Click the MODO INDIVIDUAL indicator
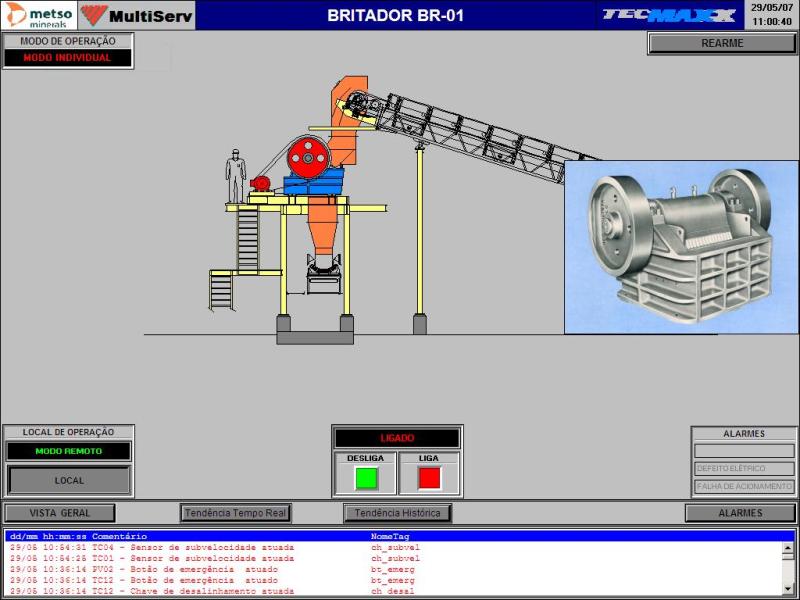The image size is (800, 600). (x=67, y=58)
